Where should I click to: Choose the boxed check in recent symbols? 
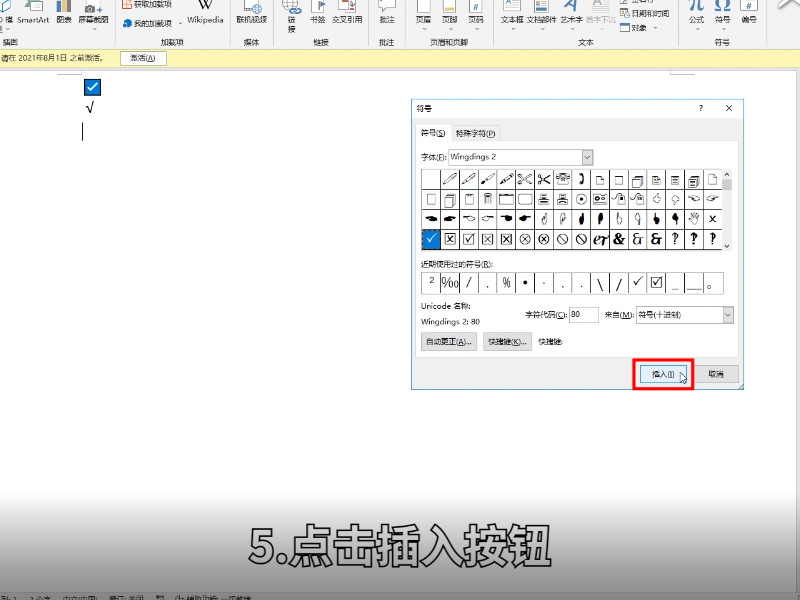(x=657, y=283)
